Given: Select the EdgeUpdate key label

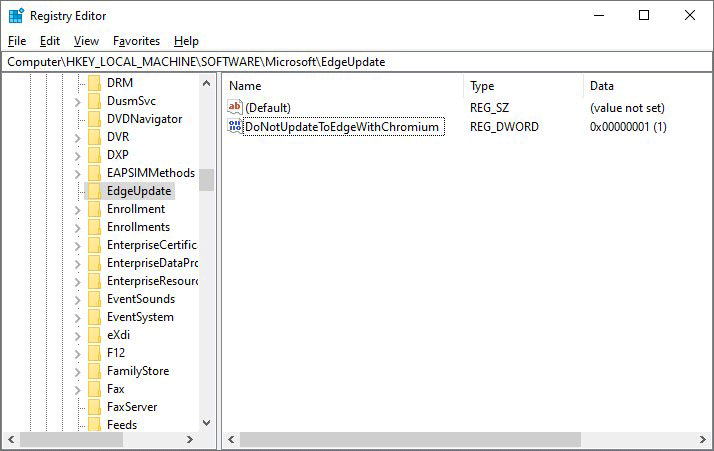Looking at the screenshot, I should click(x=139, y=191).
